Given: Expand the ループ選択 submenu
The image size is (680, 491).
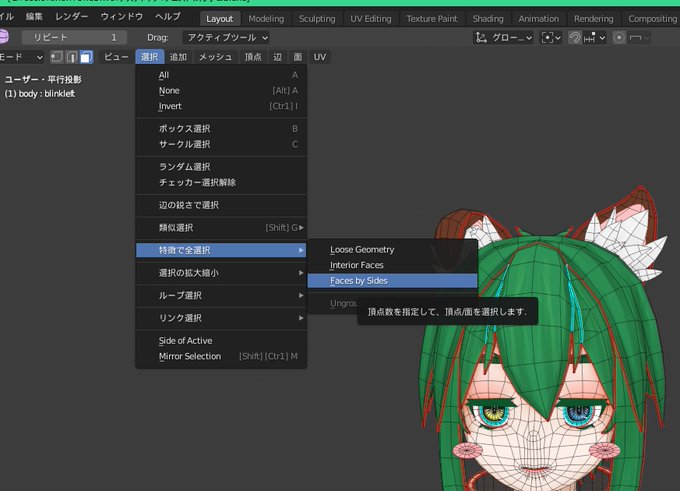Looking at the screenshot, I should pyautogui.click(x=221, y=295).
